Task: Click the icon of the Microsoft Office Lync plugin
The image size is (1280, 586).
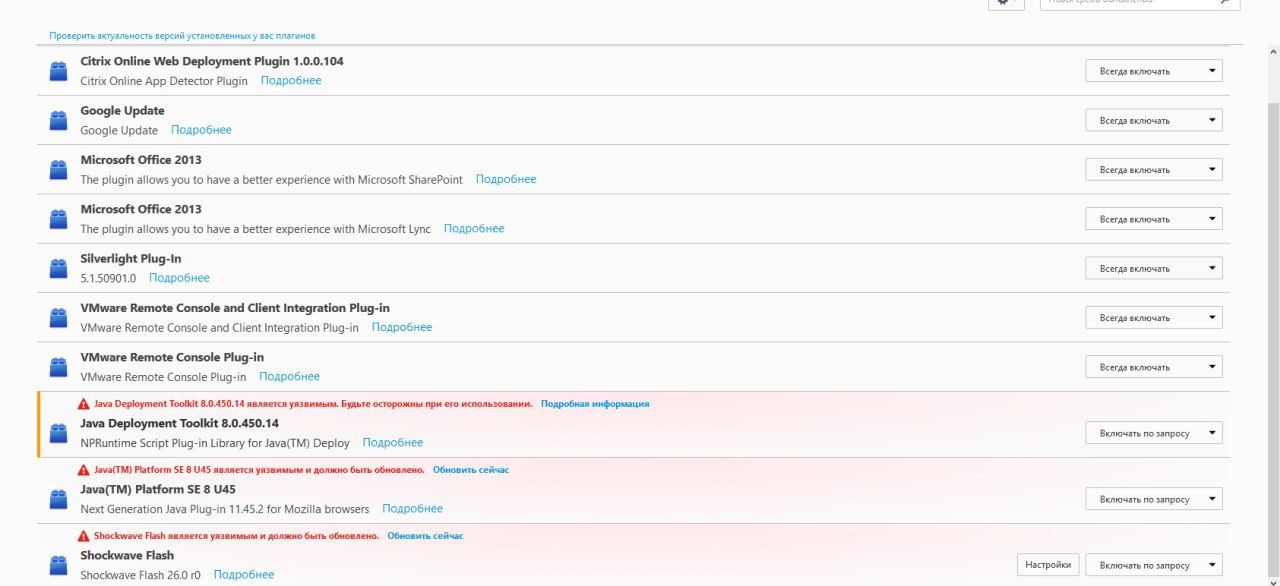Action: point(58,219)
